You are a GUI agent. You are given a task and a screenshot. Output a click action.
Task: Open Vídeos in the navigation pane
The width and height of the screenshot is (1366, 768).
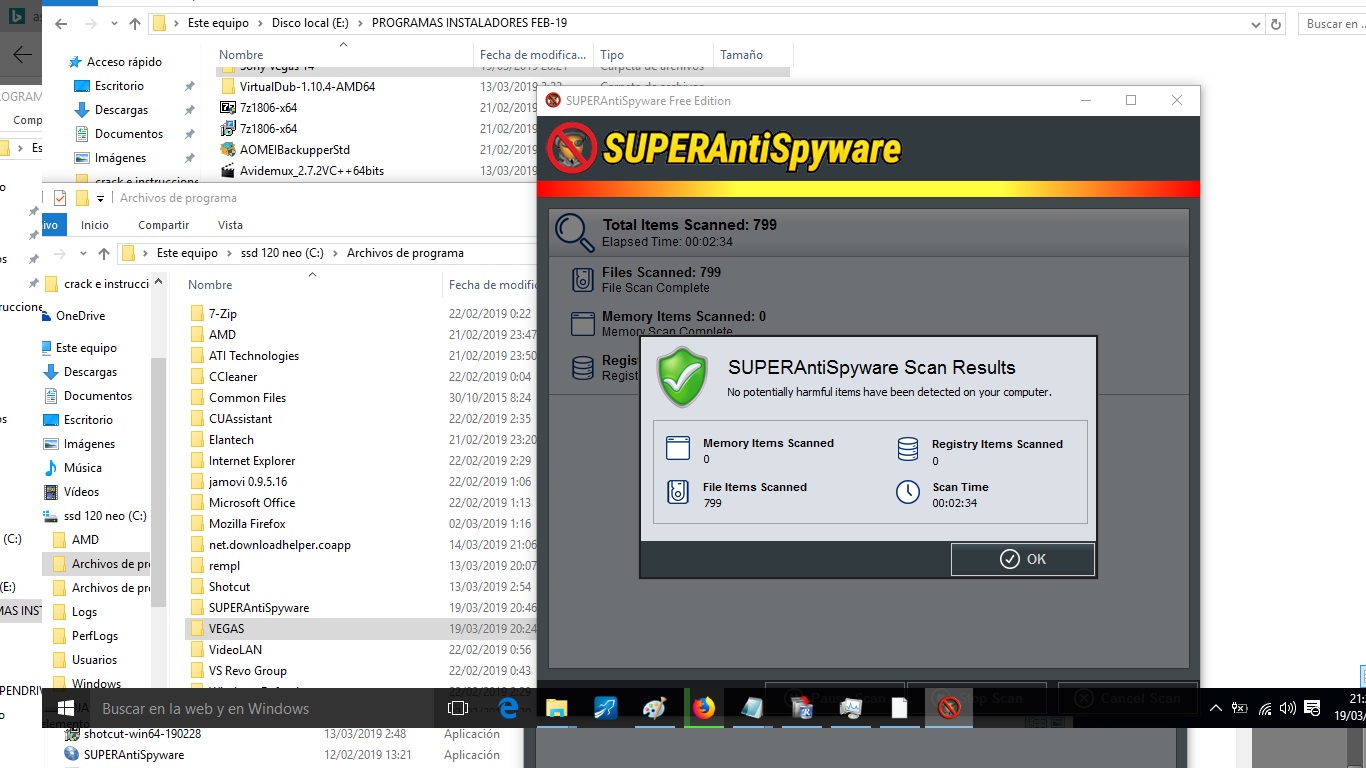tap(81, 492)
